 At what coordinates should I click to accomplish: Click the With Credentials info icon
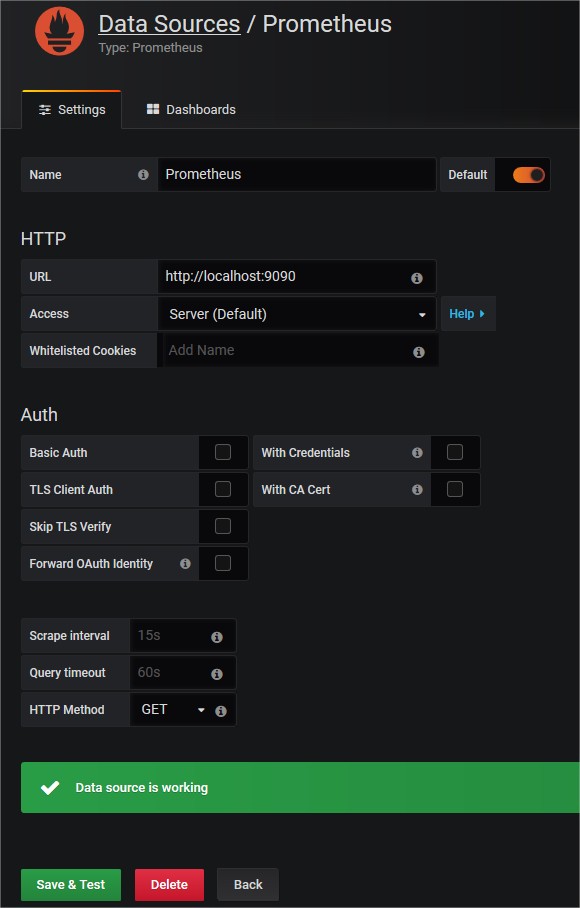417,453
